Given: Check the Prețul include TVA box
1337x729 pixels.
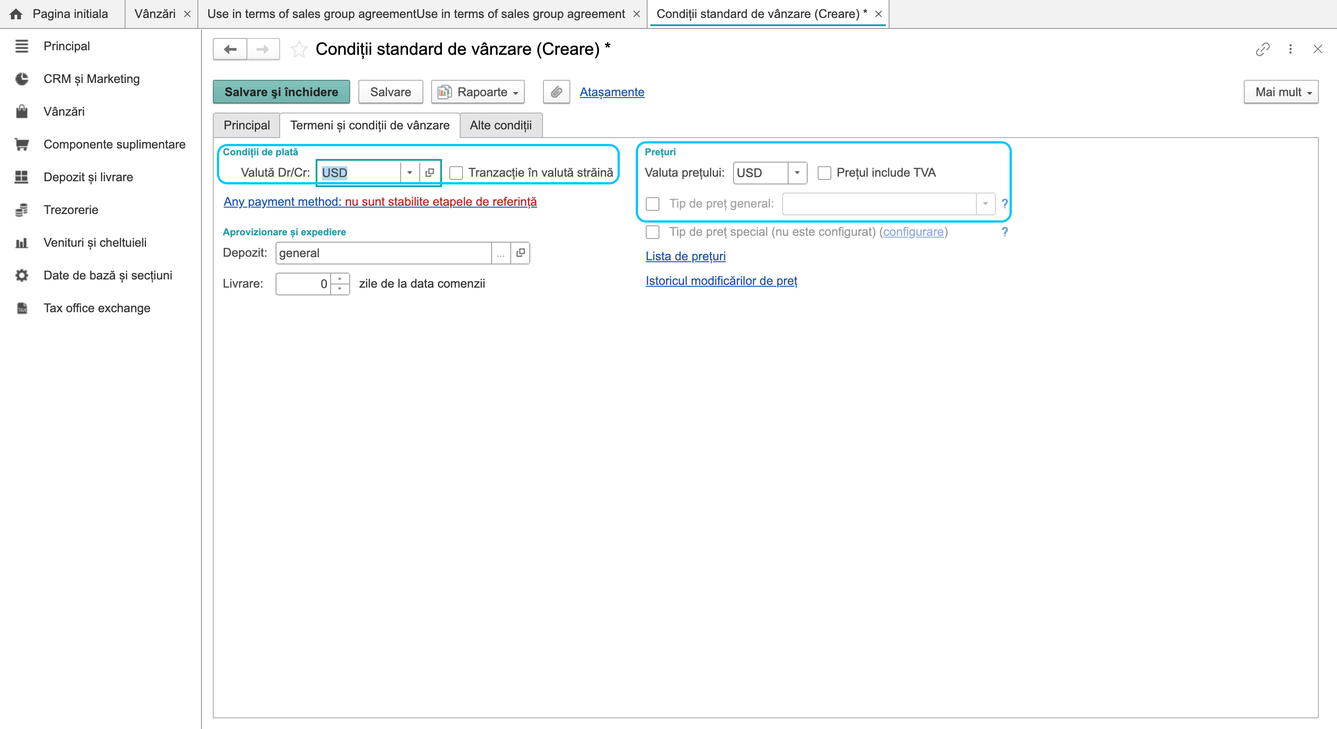Looking at the screenshot, I should (824, 173).
